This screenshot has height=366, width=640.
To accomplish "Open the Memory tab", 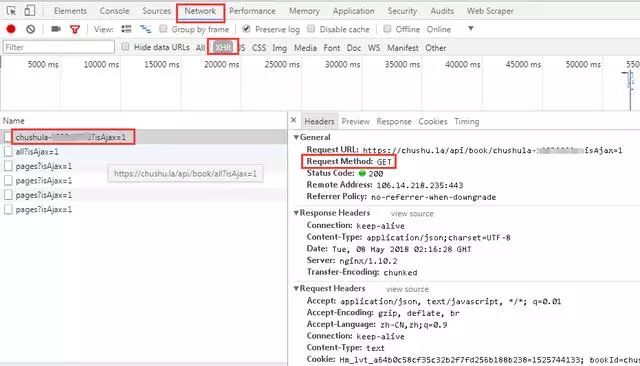I will click(304, 11).
